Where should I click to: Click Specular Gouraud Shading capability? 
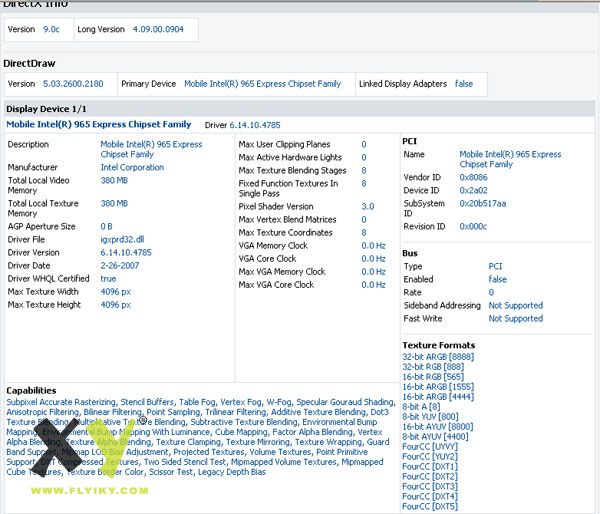(x=345, y=402)
